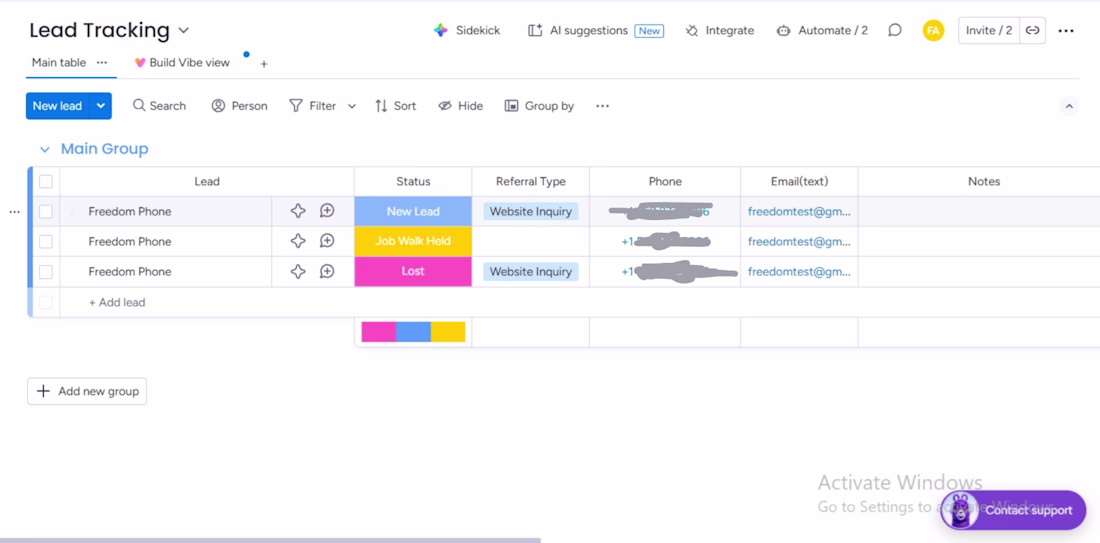Expand subitems arrow in first Freedom Phone row
The image size is (1100, 543).
click(x=72, y=211)
